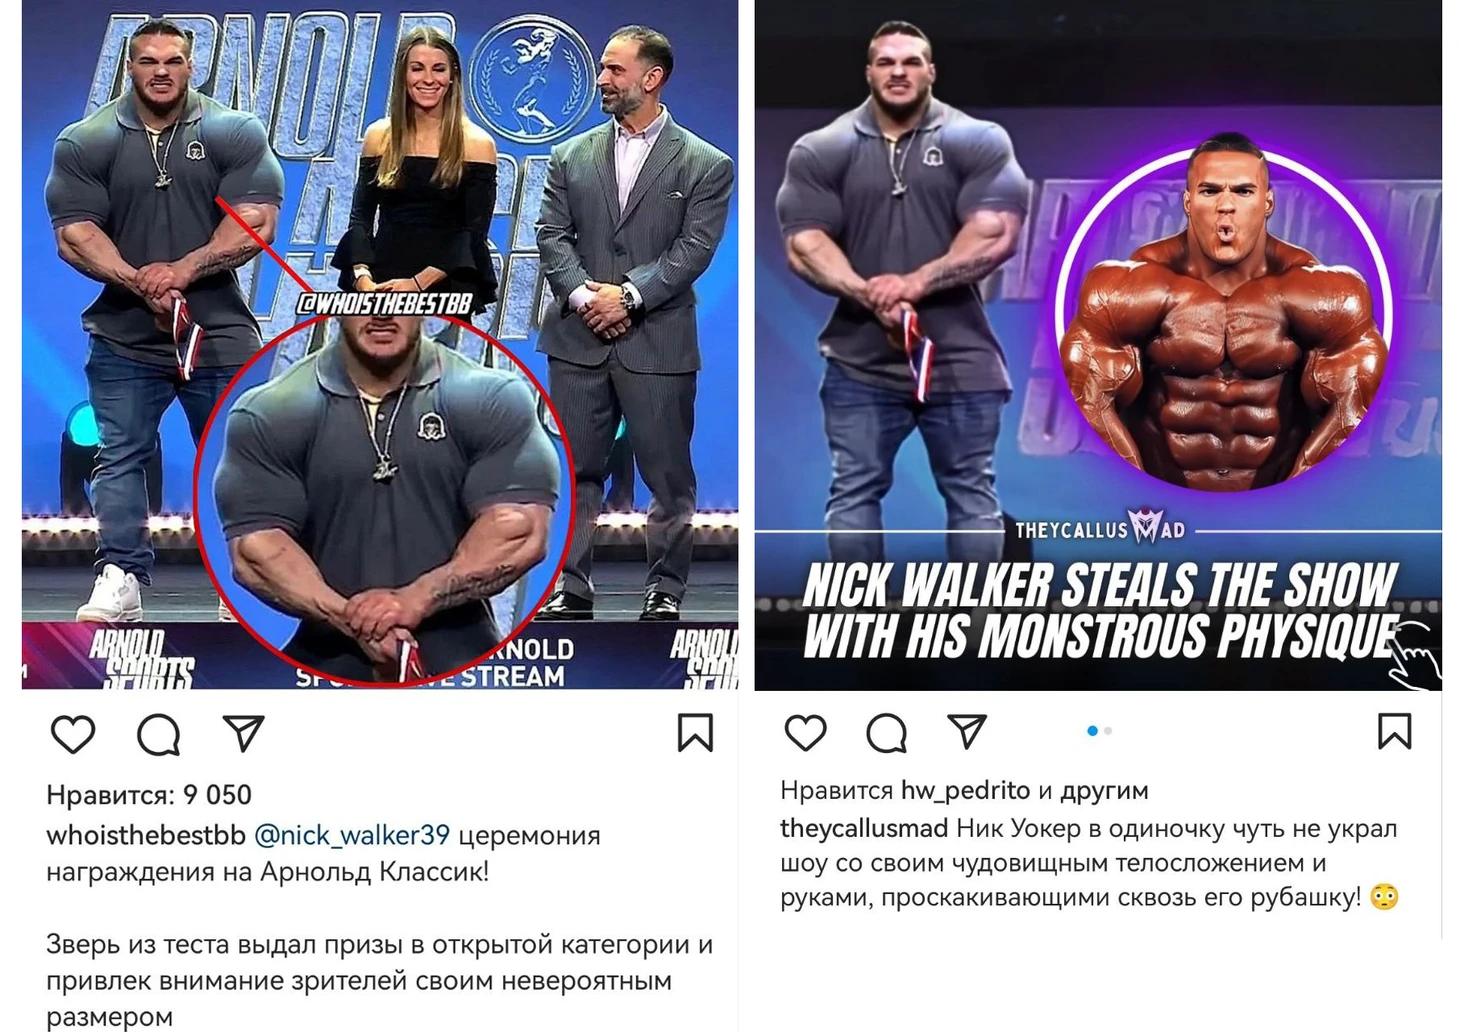Share the whoisthebestbb post via paper plane
This screenshot has width=1460, height=1032.
243,733
